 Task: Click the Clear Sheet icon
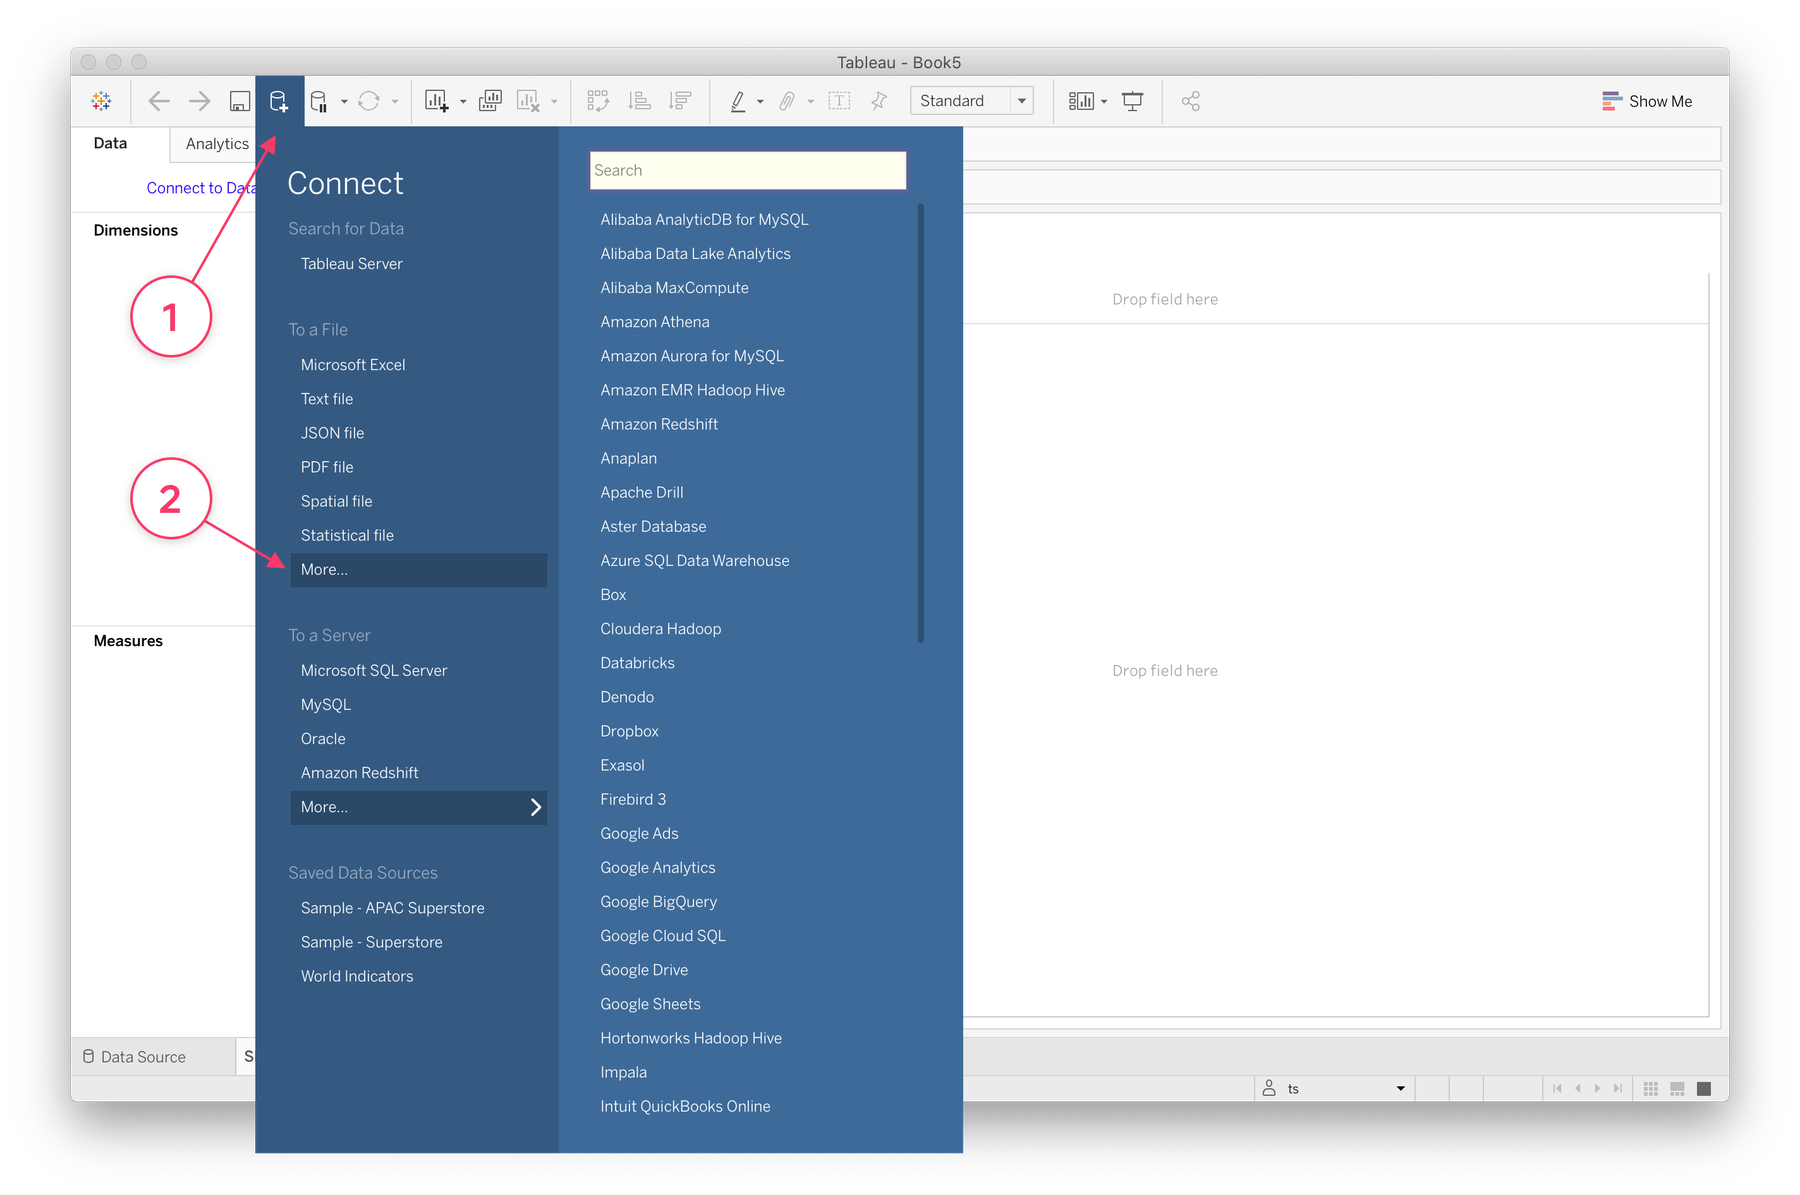(528, 101)
